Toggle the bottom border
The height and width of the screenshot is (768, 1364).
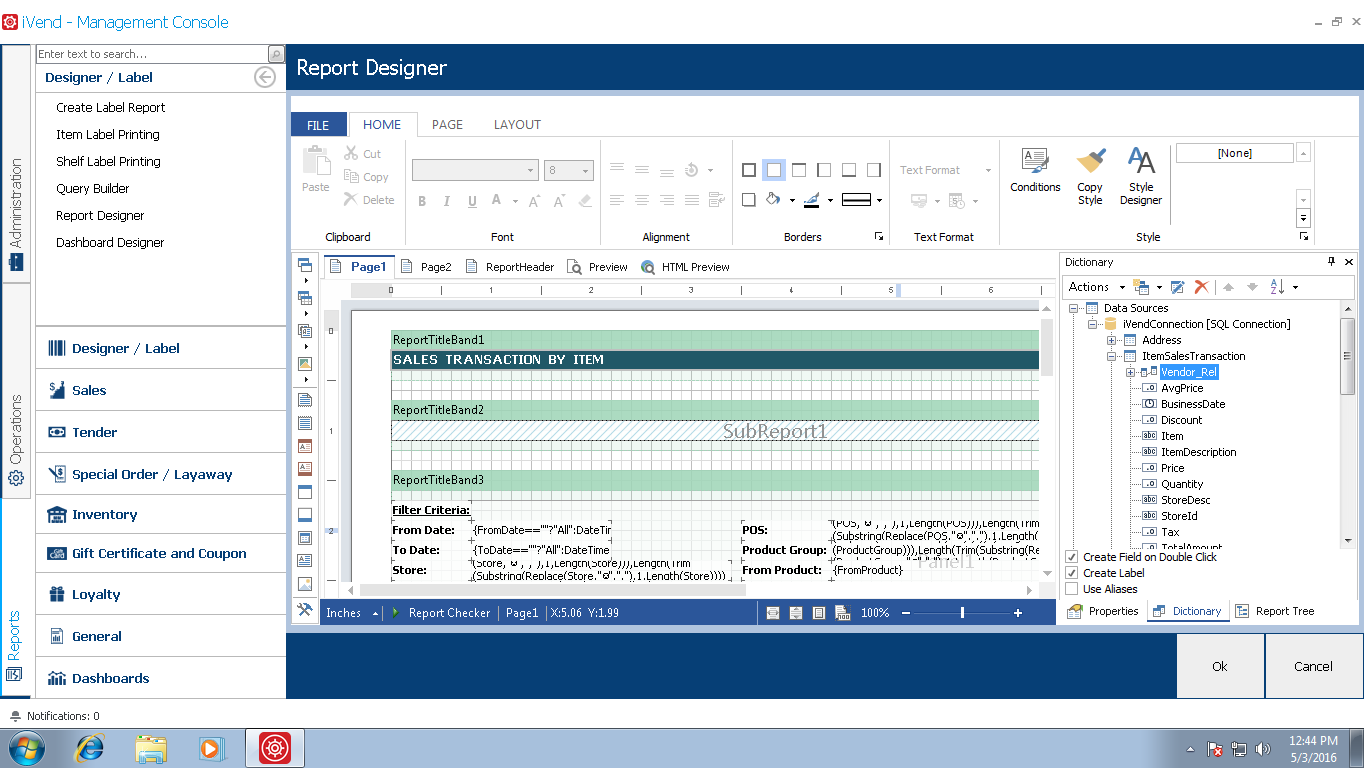click(848, 170)
